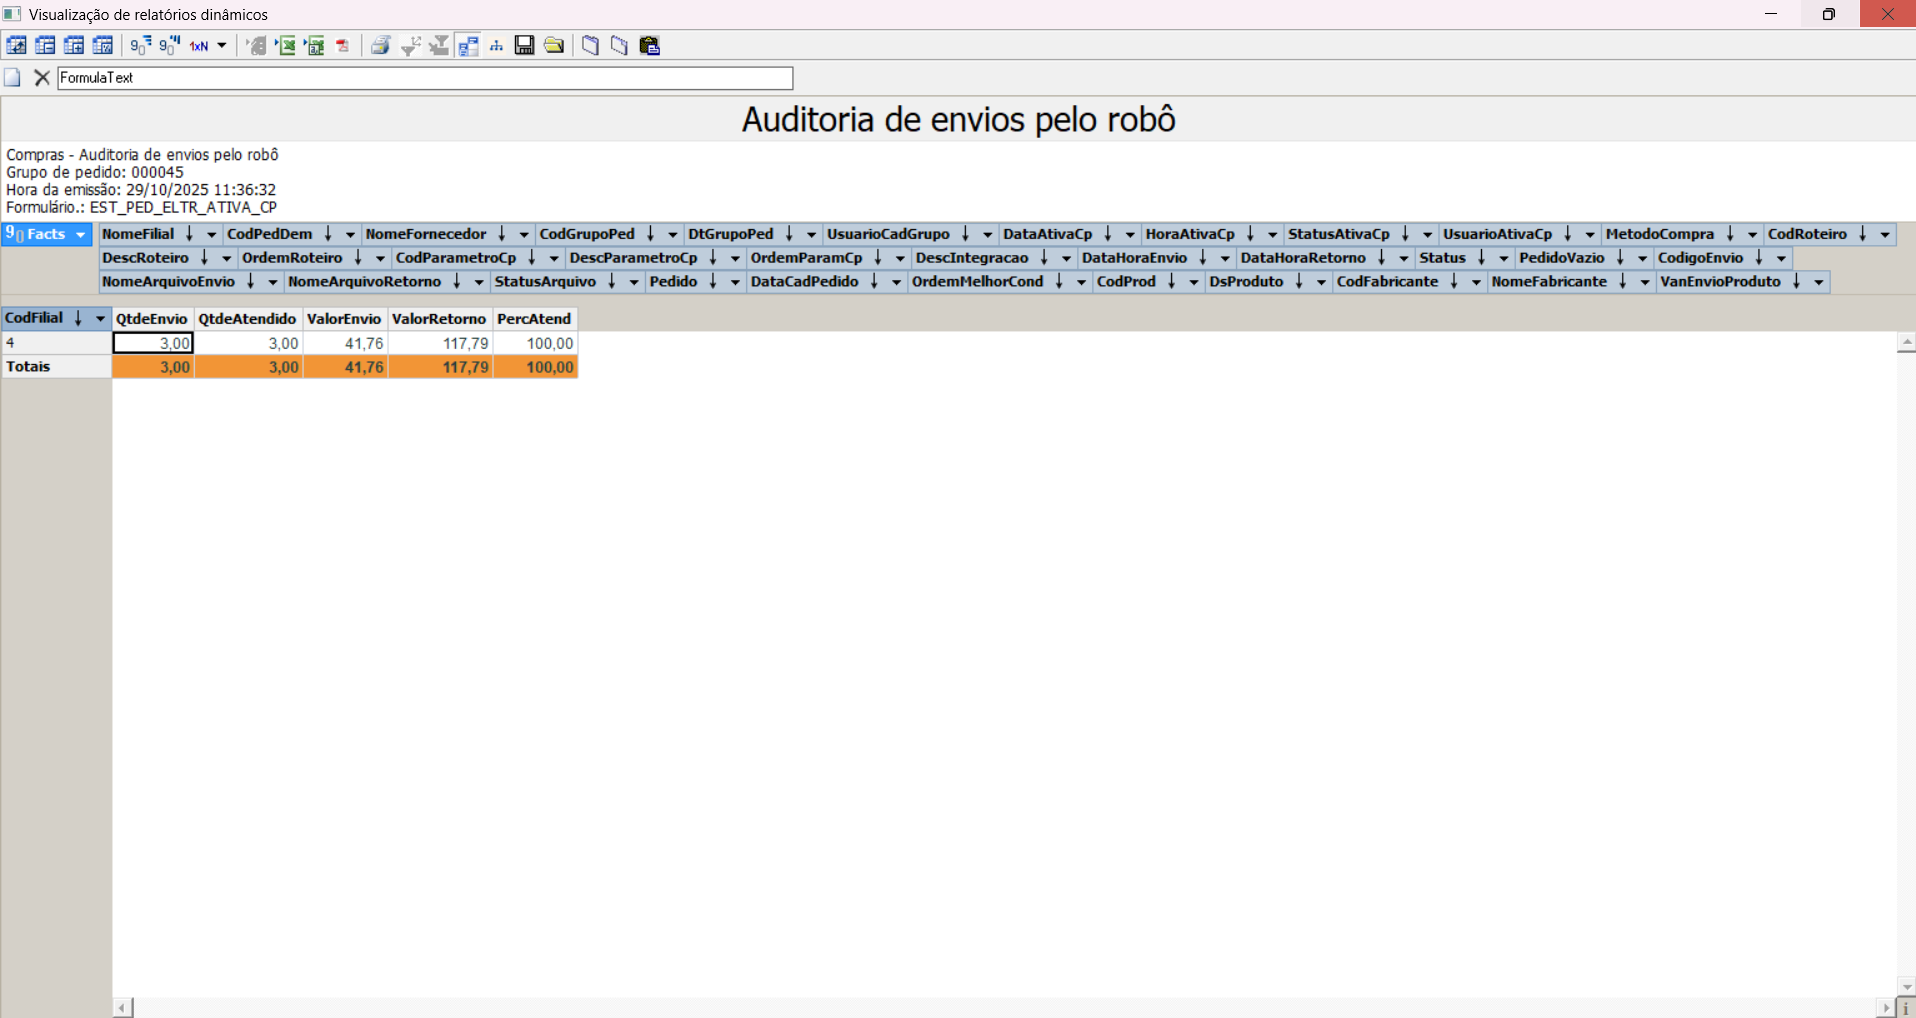Screen dimensions: 1916x1018
Task: Click the export to Excel icon
Action: 286,46
